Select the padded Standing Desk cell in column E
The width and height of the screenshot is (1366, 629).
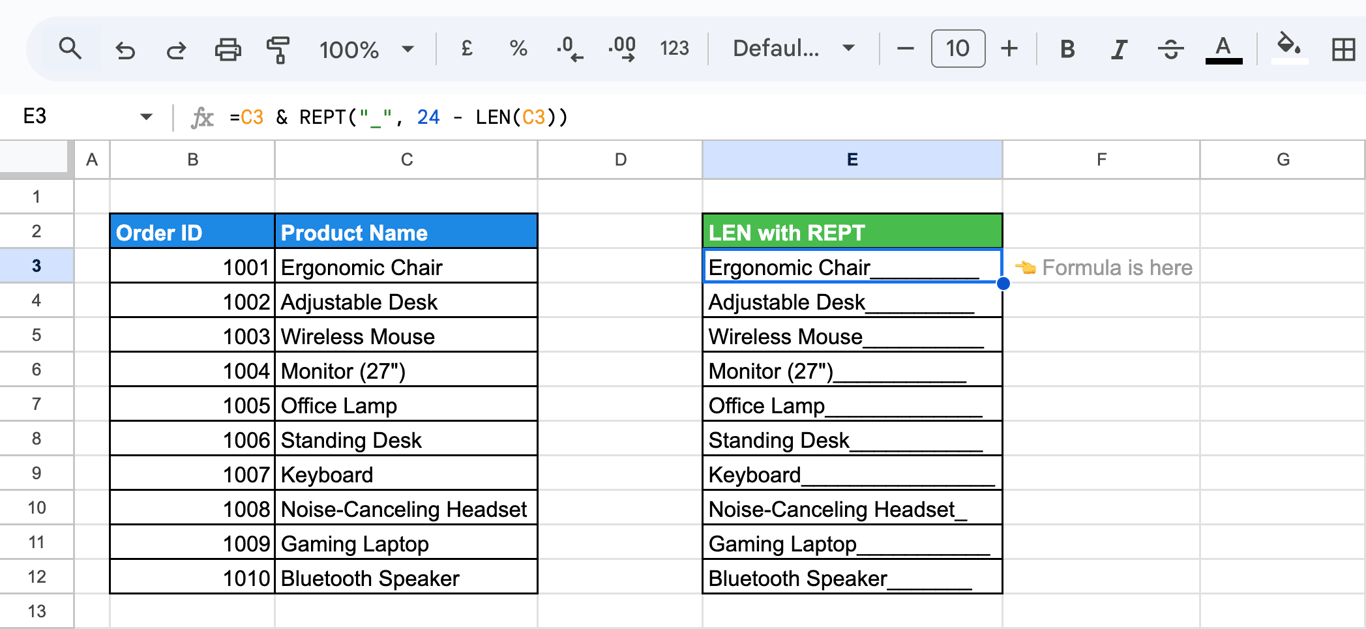click(852, 440)
